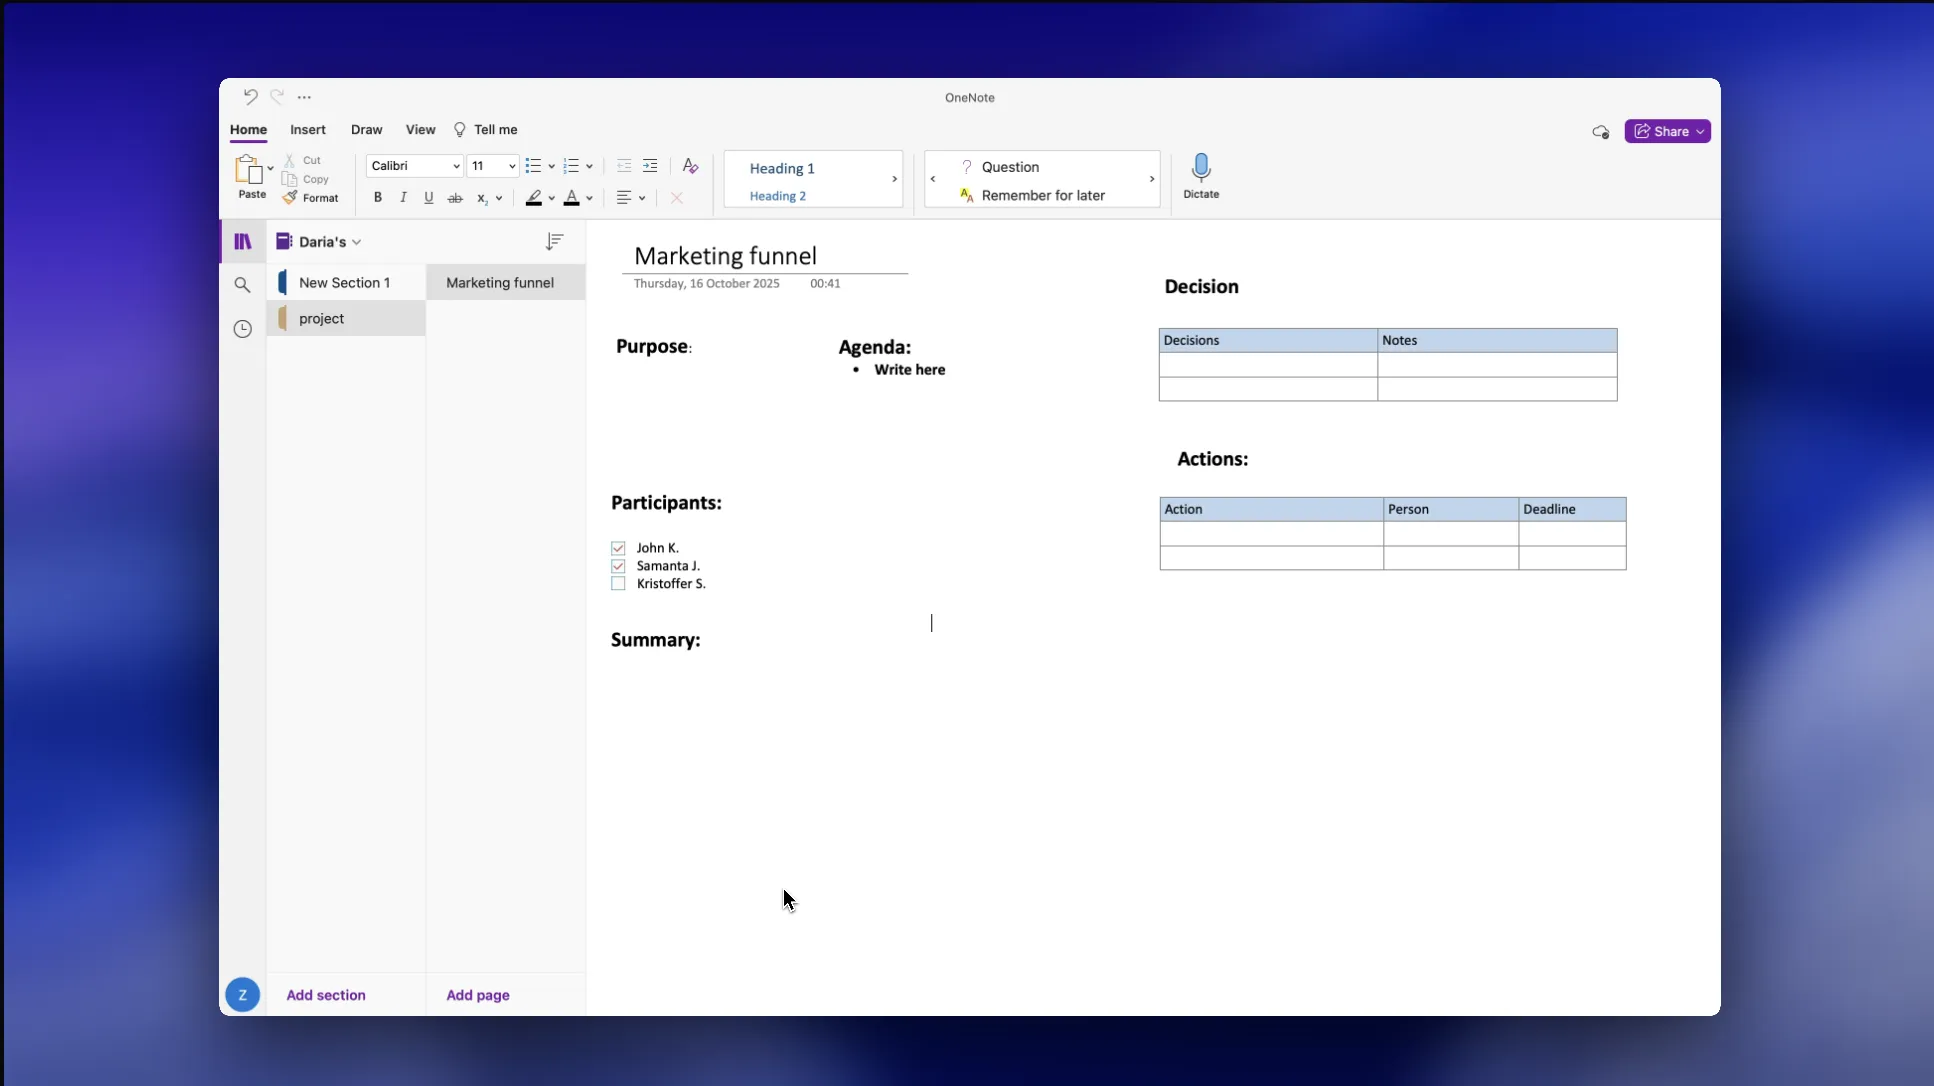Uncheck John K. in Participants

[618, 547]
